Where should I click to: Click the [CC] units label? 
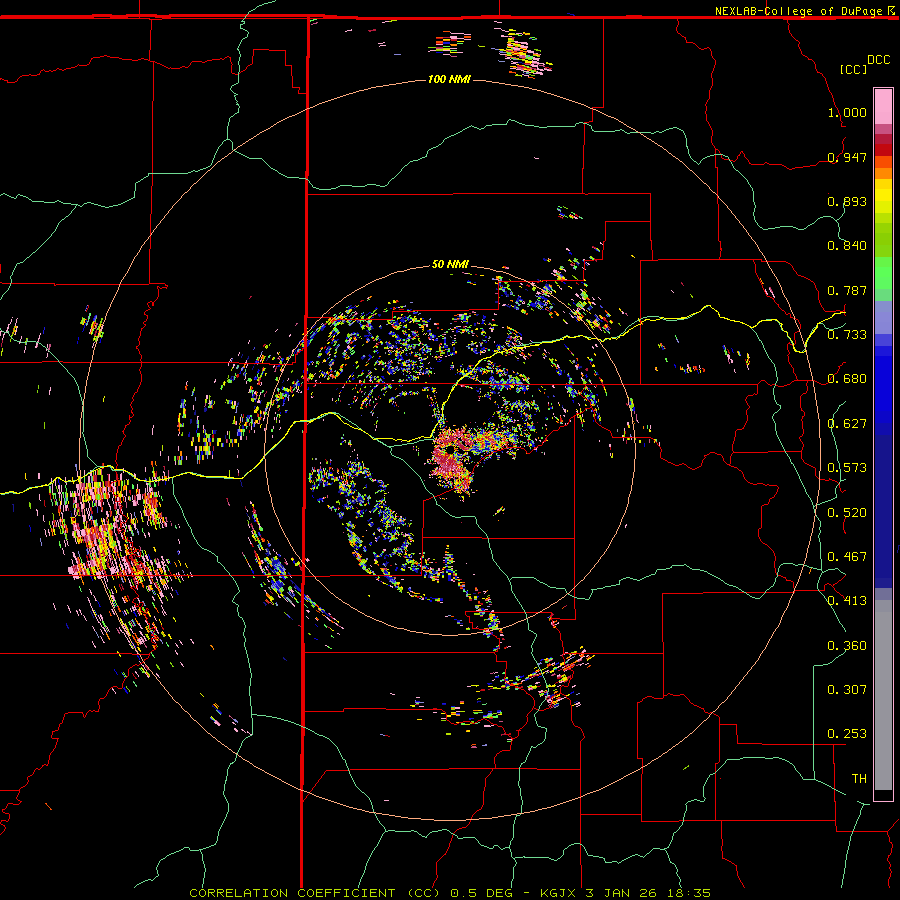(x=853, y=69)
